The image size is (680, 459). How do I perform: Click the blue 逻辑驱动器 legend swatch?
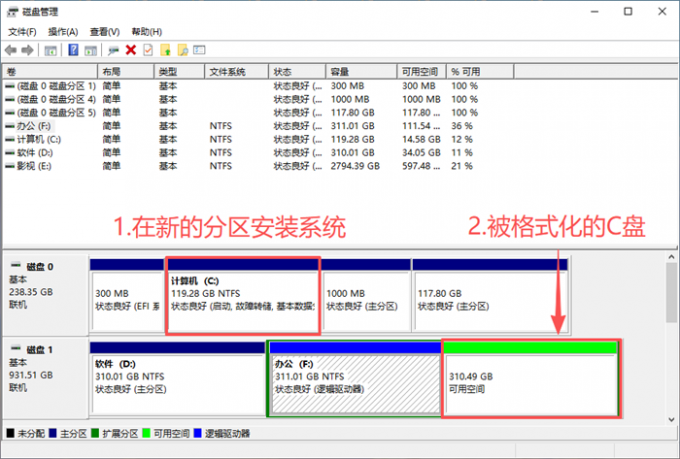(x=197, y=433)
